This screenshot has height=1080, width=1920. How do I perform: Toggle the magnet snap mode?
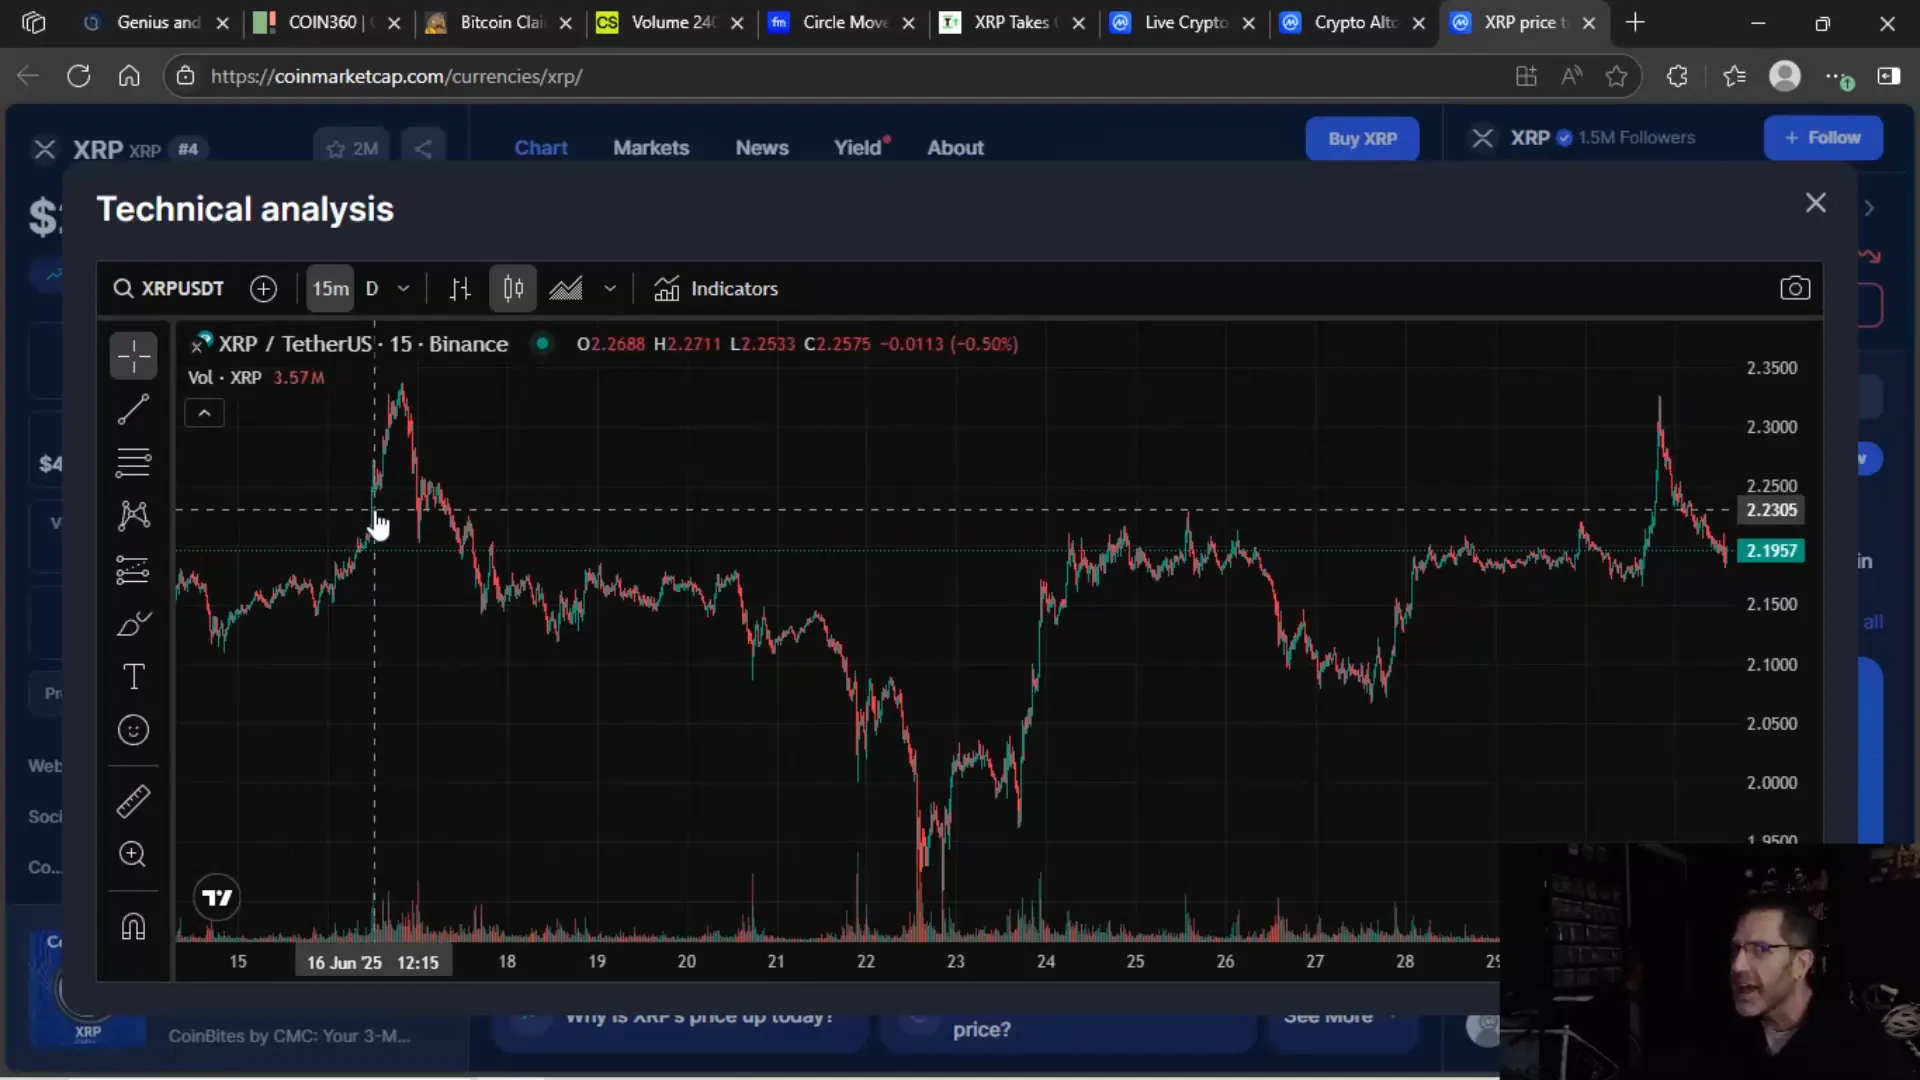click(133, 926)
